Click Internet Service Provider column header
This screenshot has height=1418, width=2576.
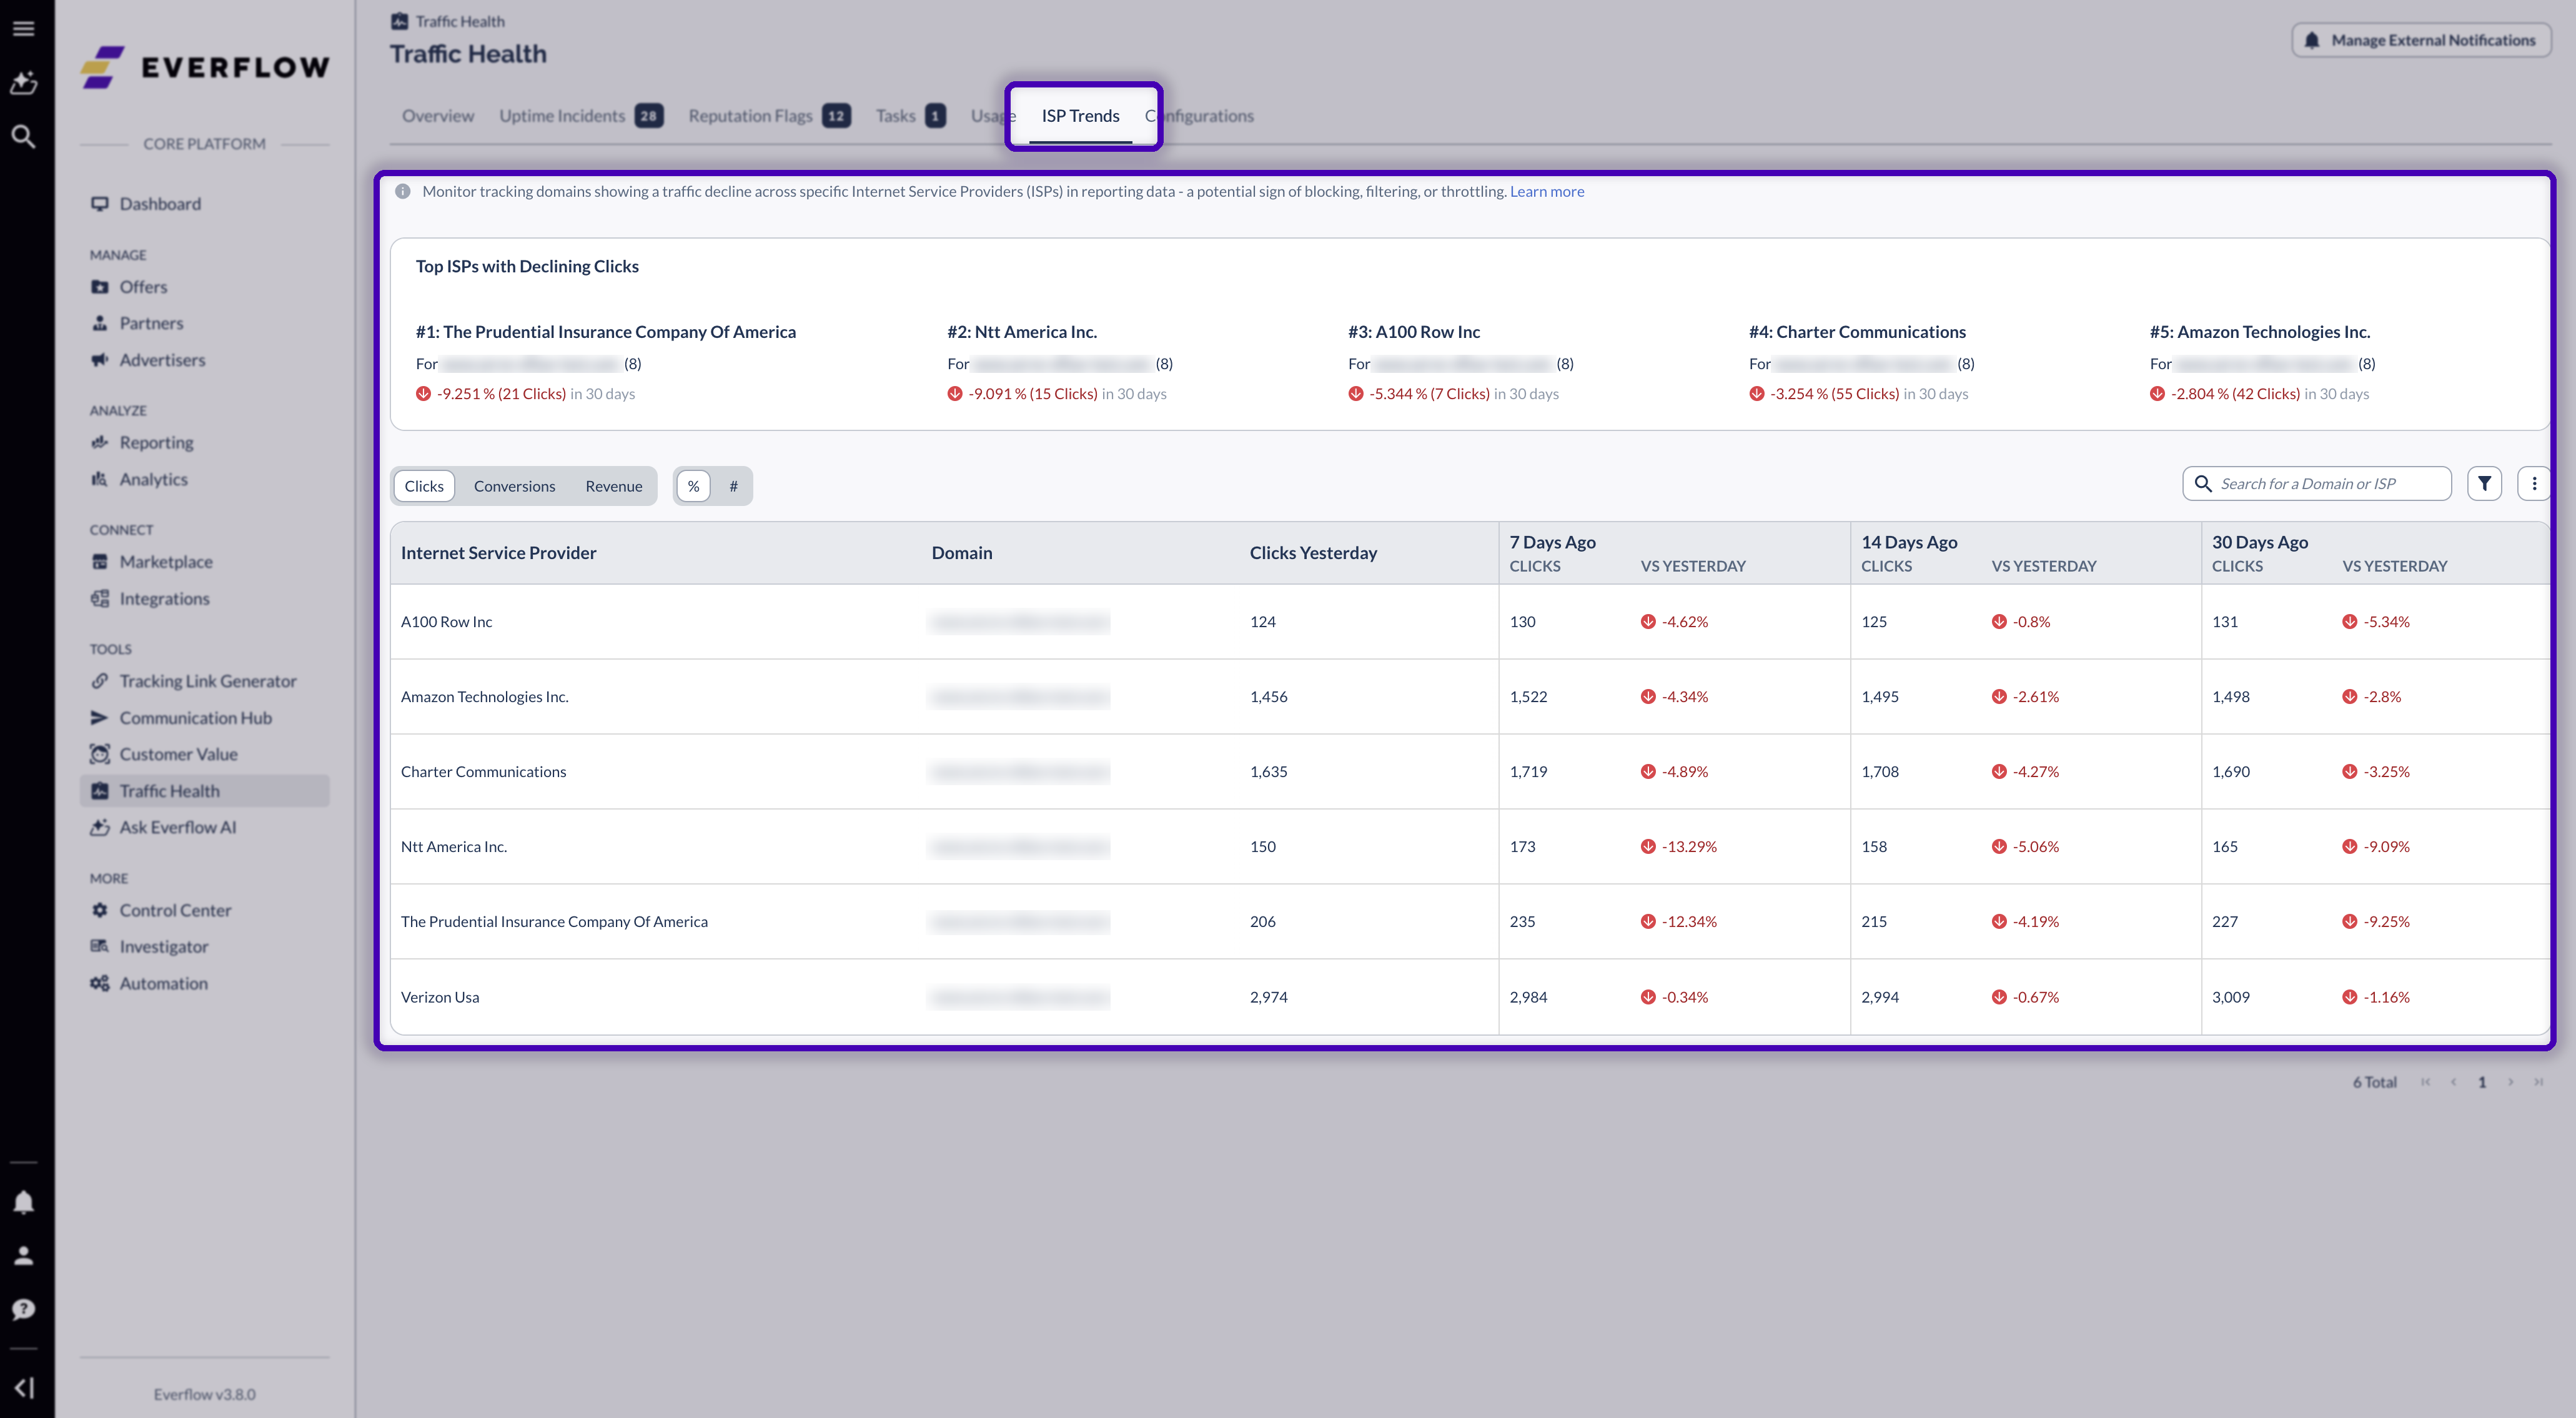(498, 553)
